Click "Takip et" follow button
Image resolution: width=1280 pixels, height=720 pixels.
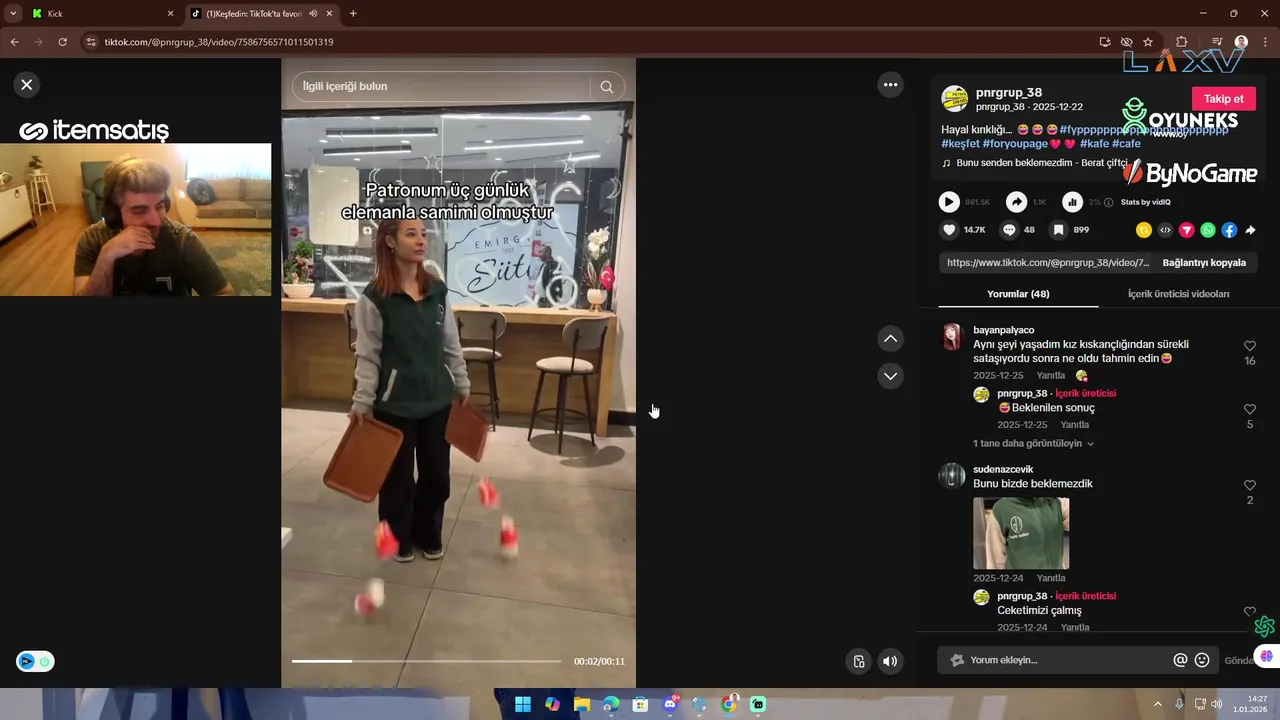tap(1223, 99)
